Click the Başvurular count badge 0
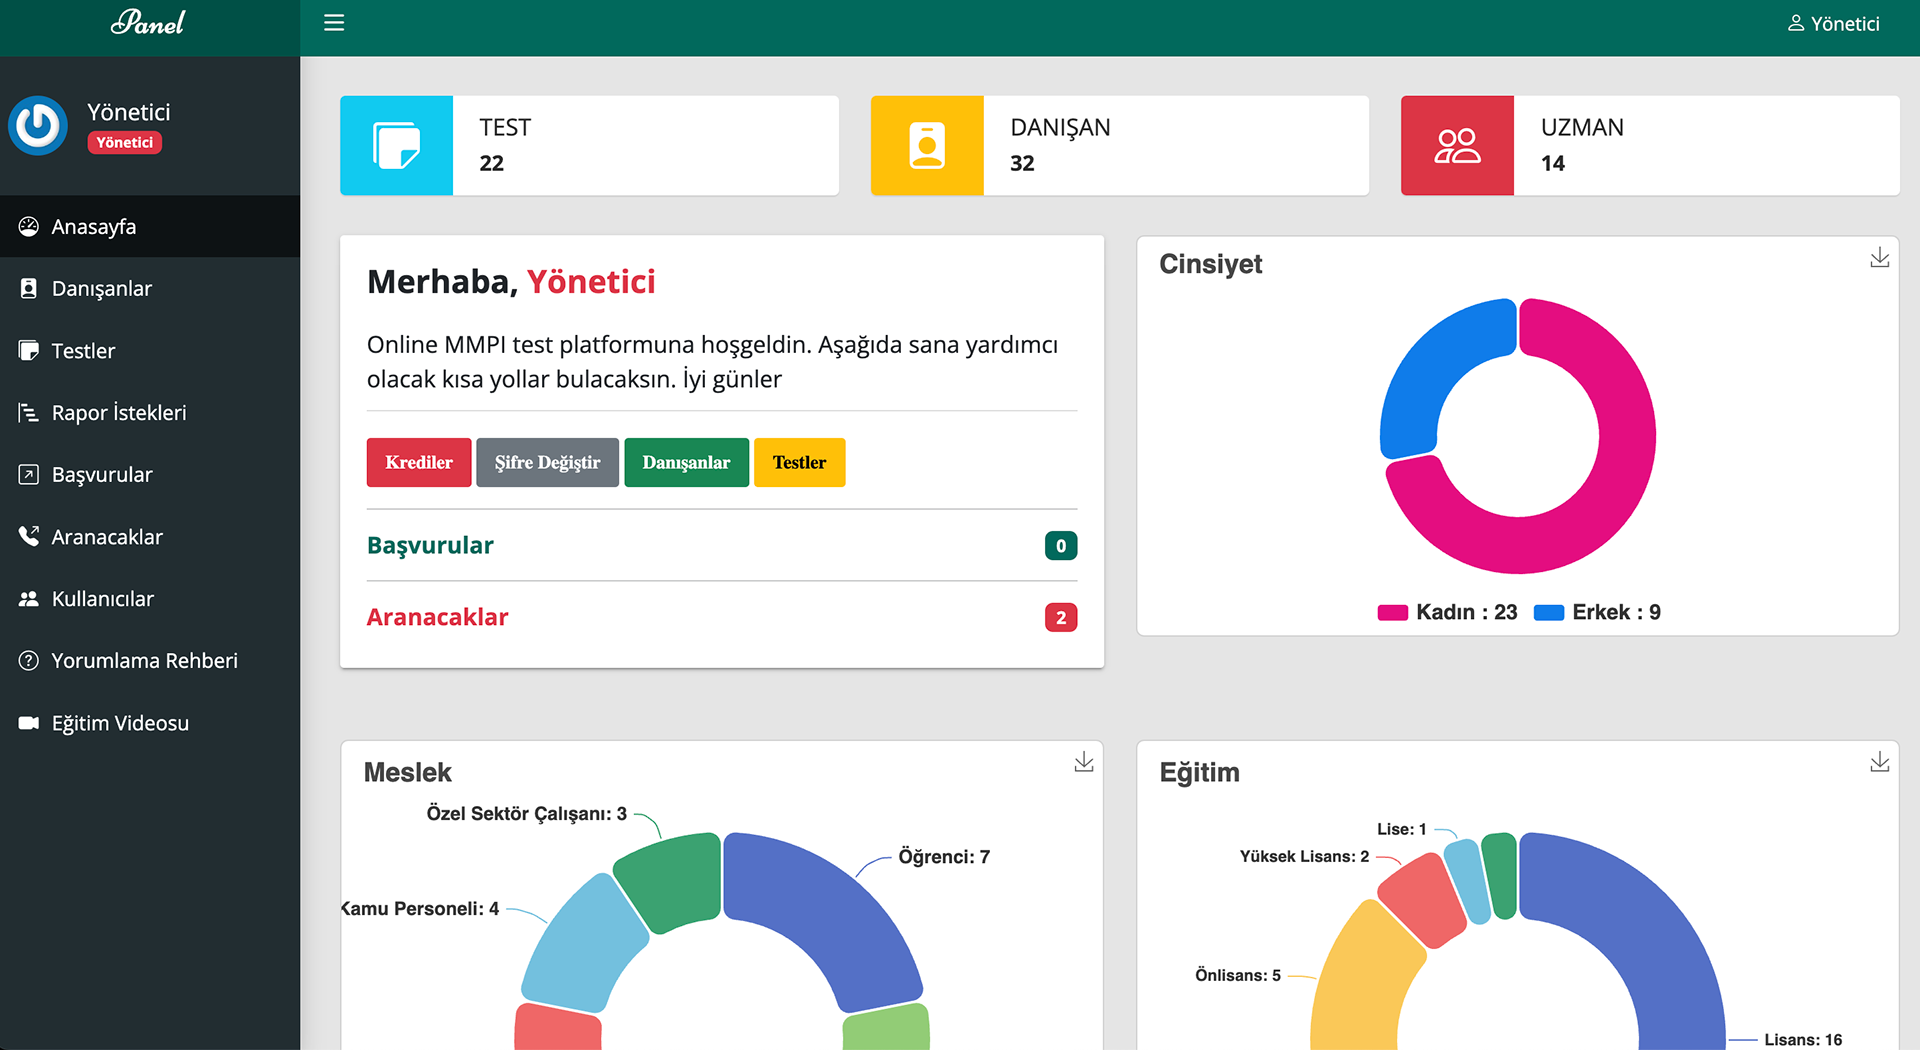 (1061, 546)
